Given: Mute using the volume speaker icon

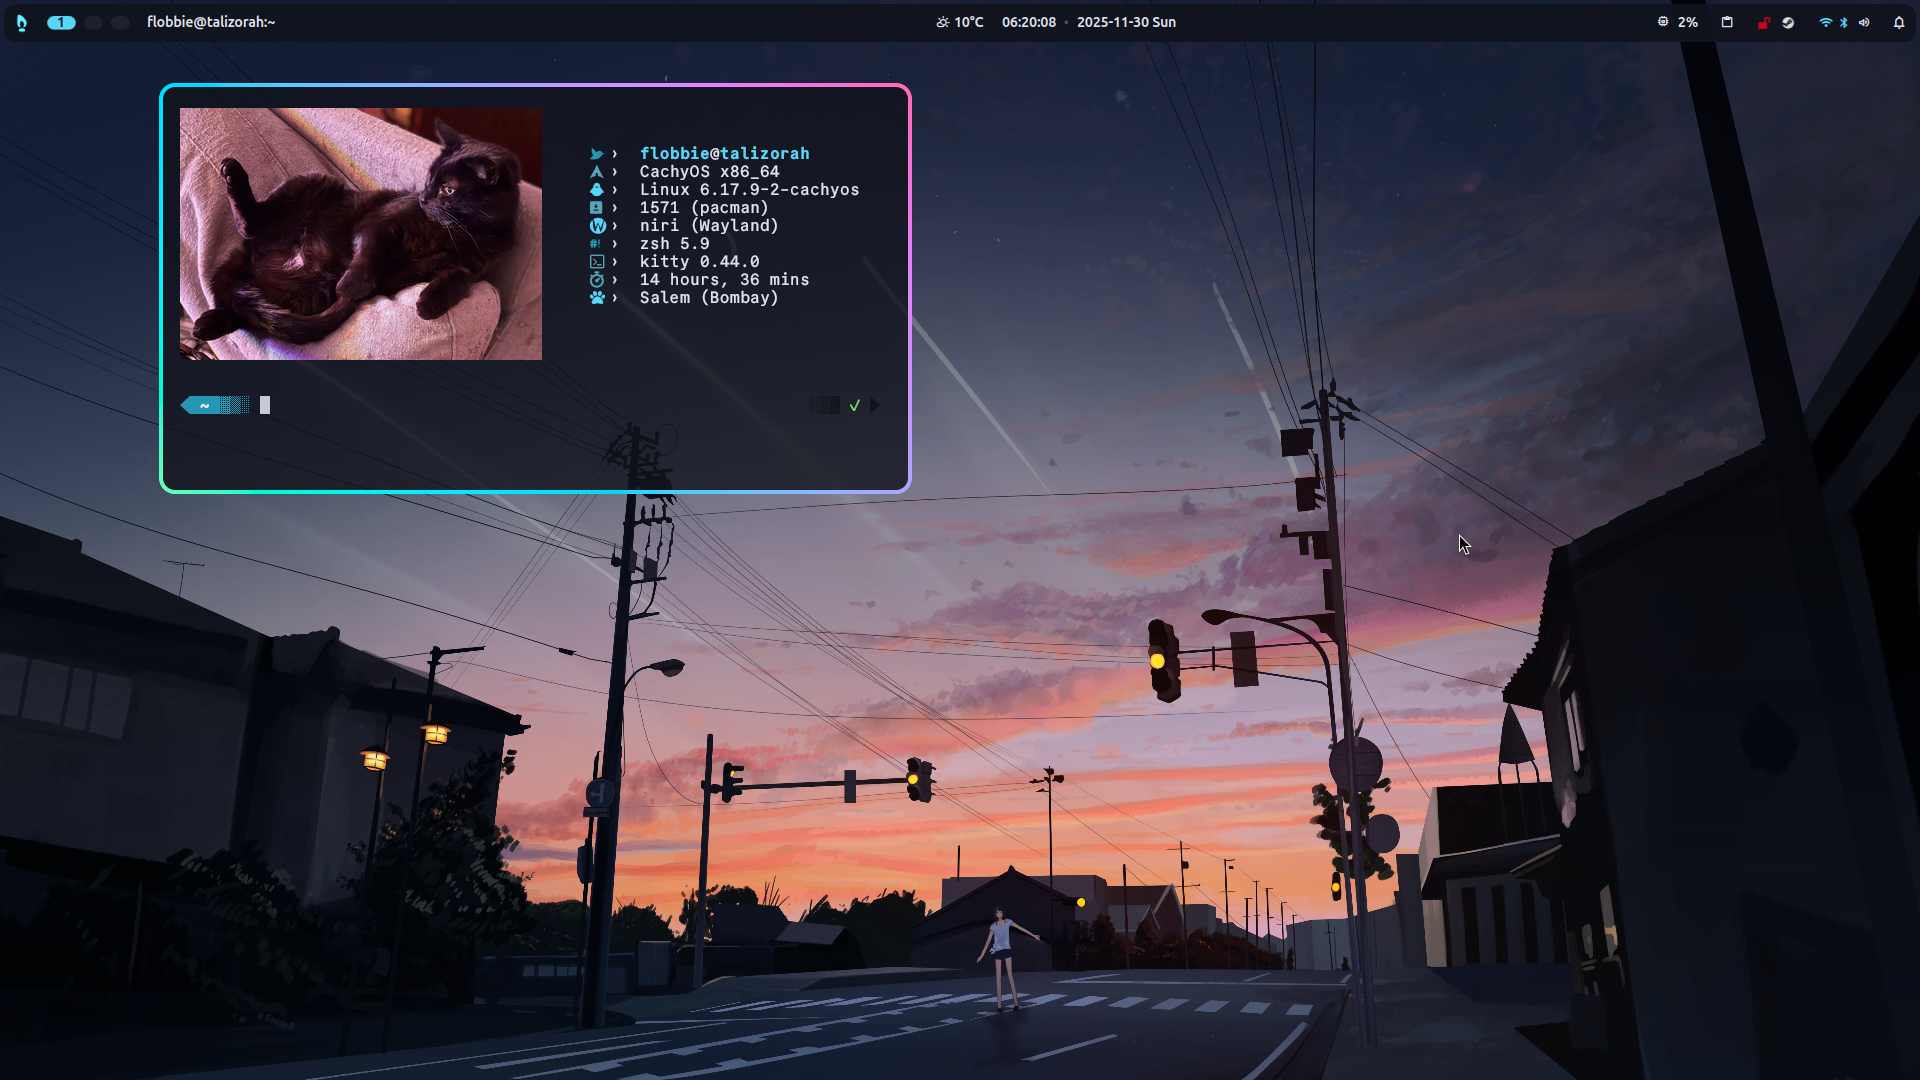Looking at the screenshot, I should coord(1864,22).
